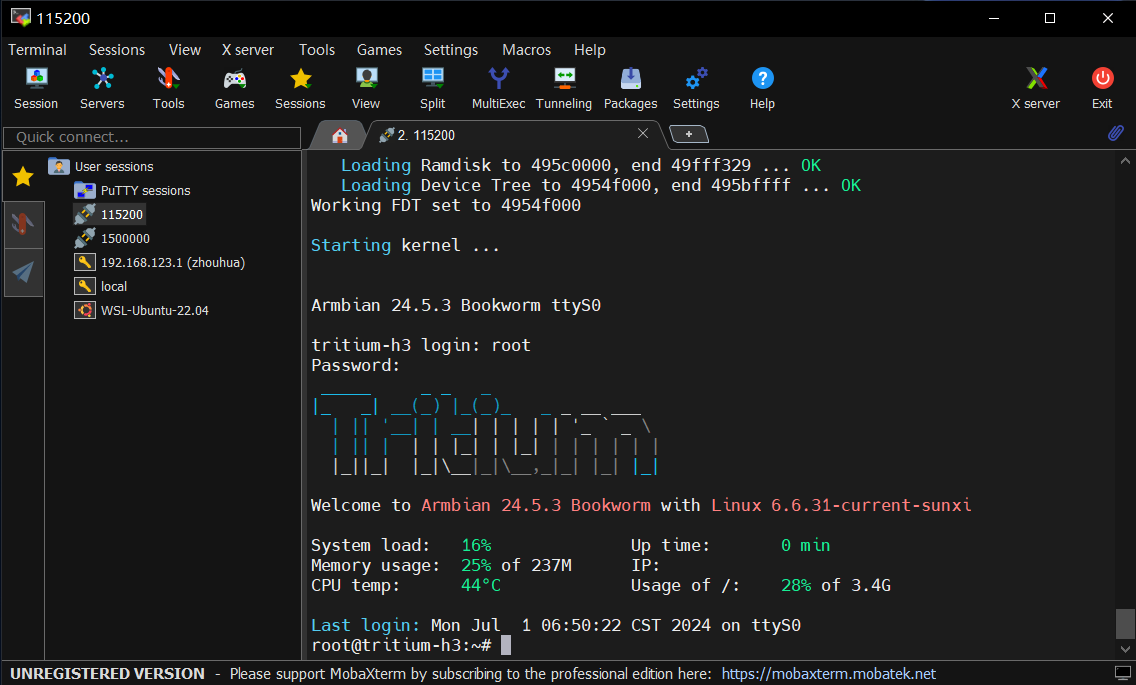Click the MobaXterm title bar app icon
1136x685 pixels.
pos(20,17)
